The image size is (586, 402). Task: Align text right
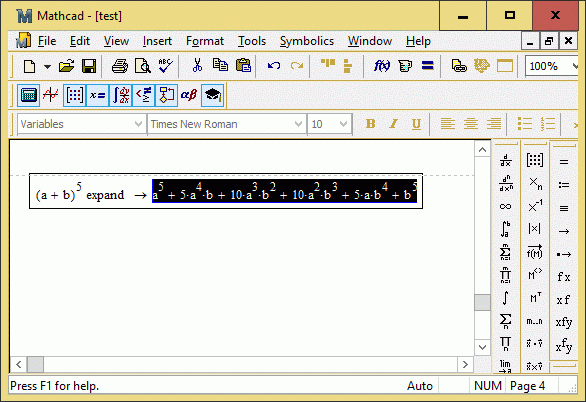pos(494,124)
